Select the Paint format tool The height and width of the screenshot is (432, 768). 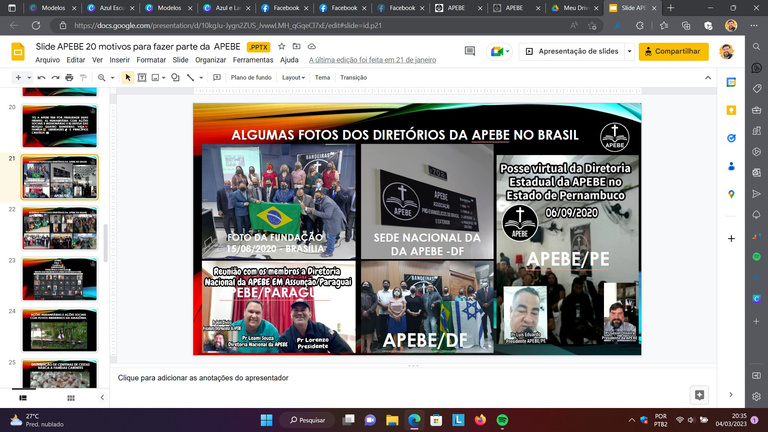[83, 77]
